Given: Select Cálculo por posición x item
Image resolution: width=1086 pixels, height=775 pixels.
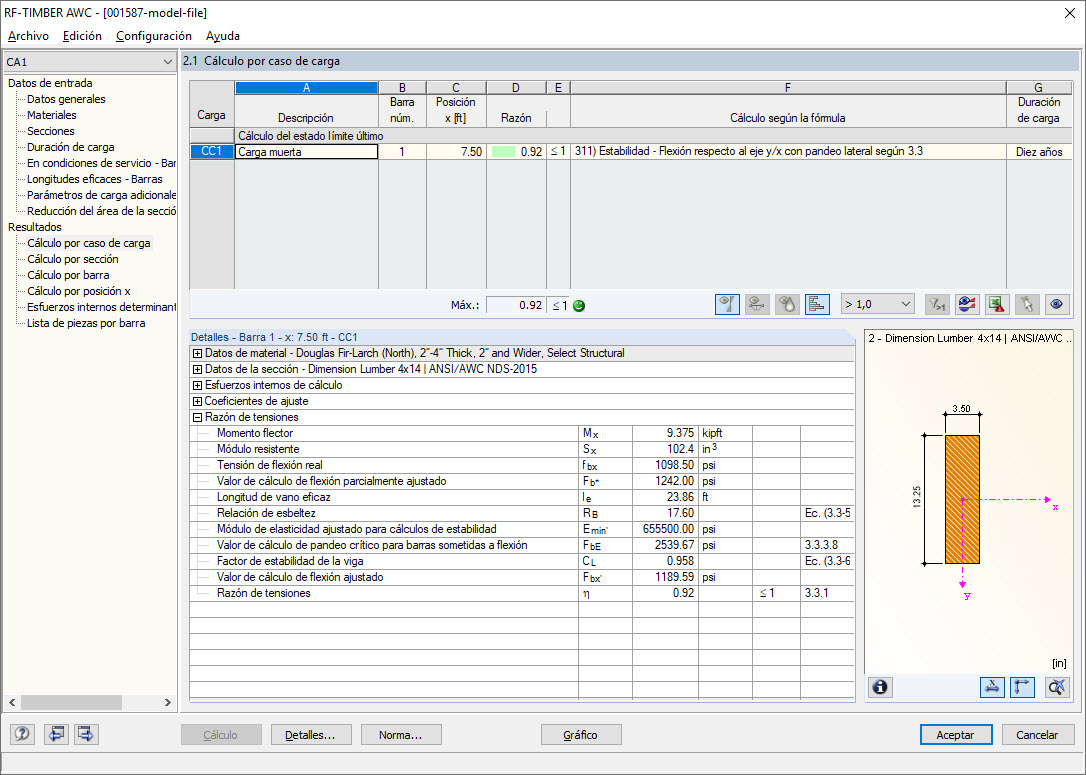Looking at the screenshot, I should click(79, 291).
